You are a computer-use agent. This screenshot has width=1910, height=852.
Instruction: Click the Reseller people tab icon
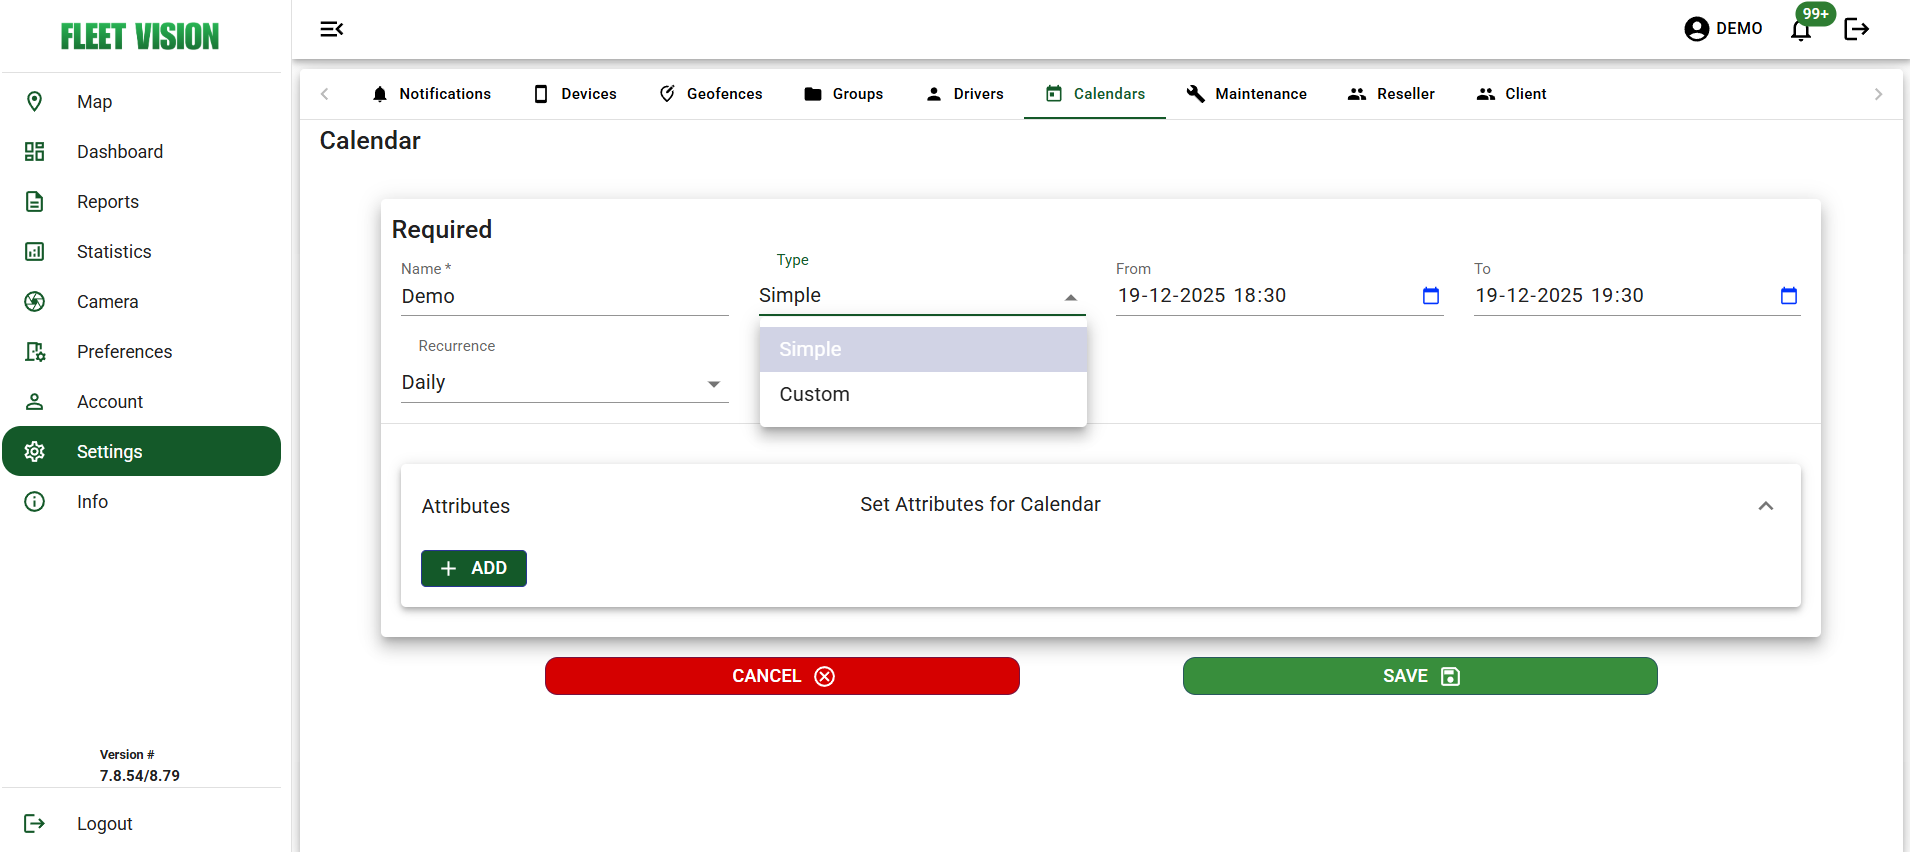coord(1357,94)
